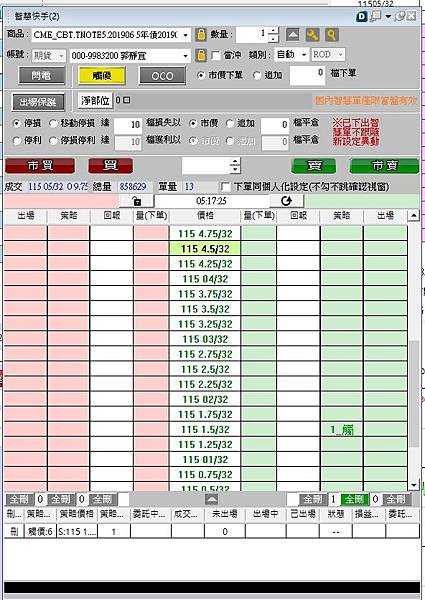425x600 pixels.
Task: Click the S:115 1... strategy price cell
Action: (x=77, y=532)
